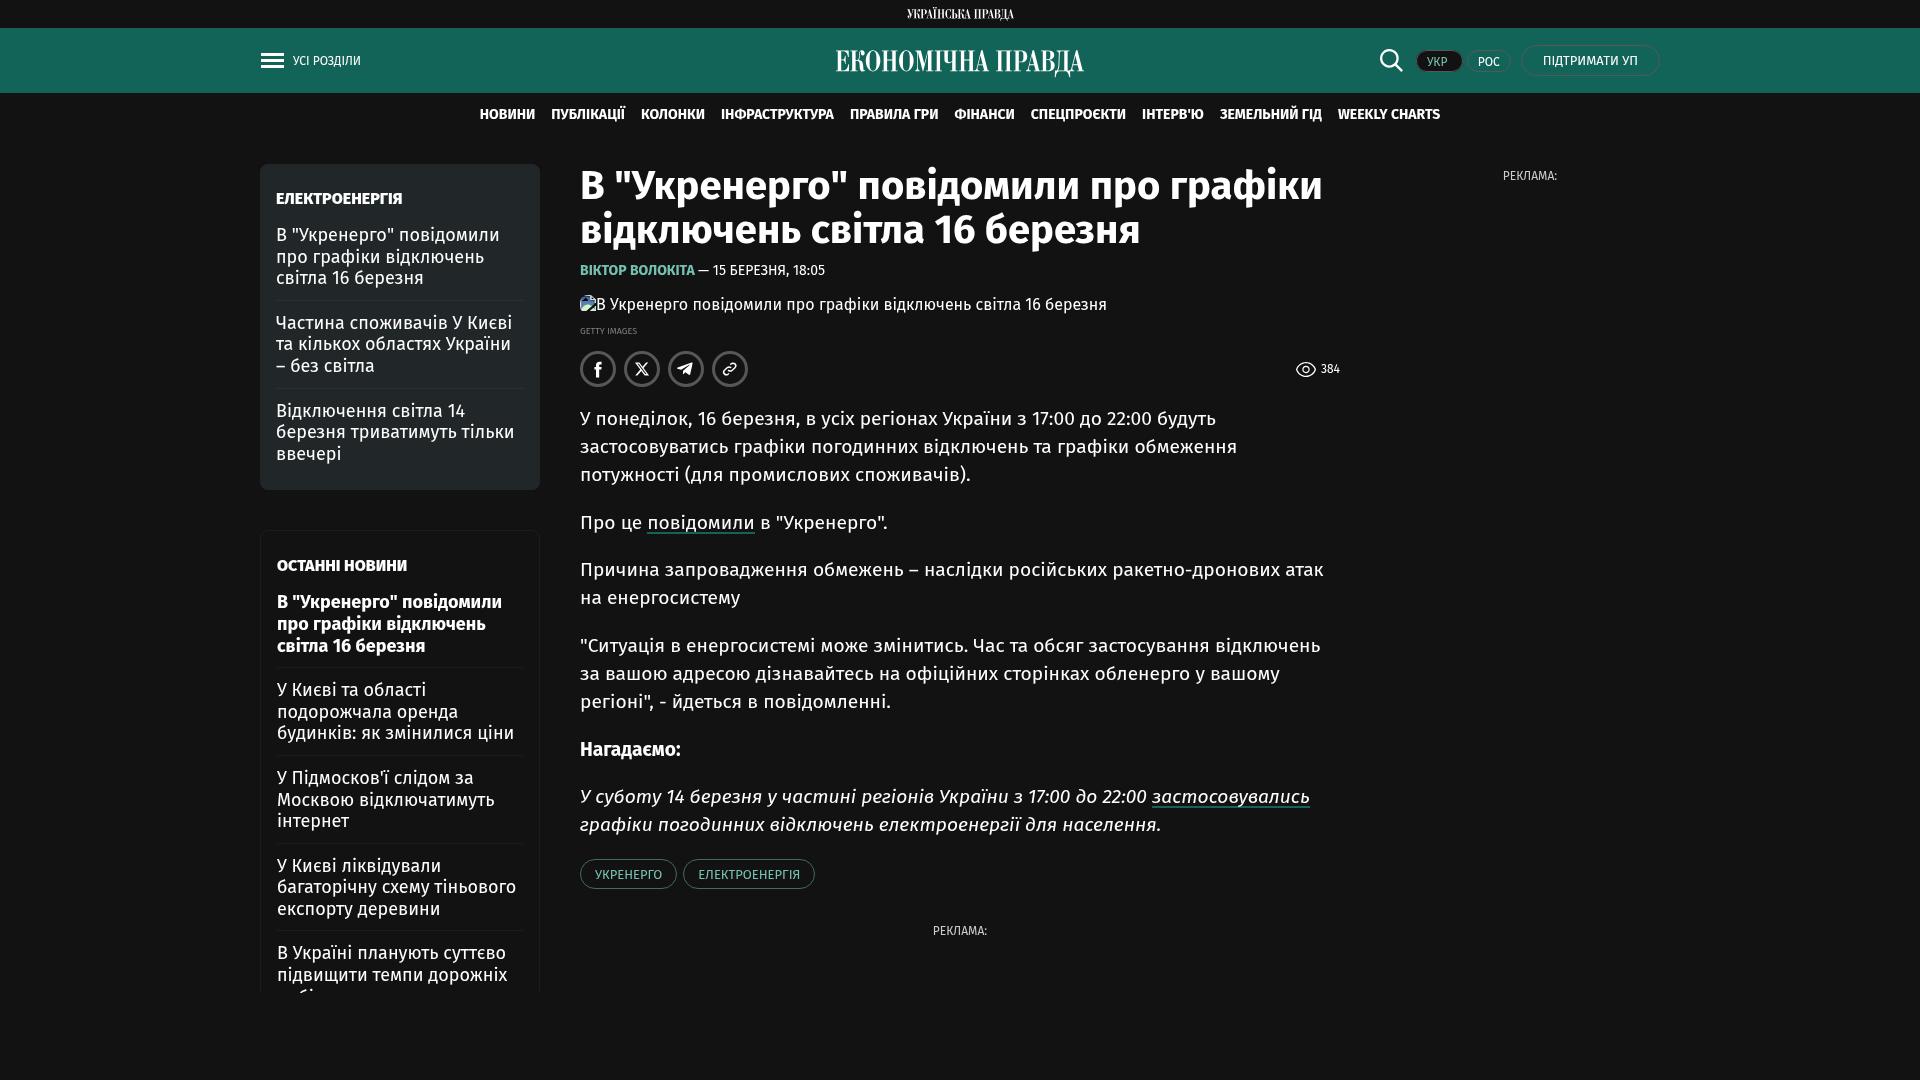
Task: Copy article link with chain icon
Action: [x=730, y=369]
